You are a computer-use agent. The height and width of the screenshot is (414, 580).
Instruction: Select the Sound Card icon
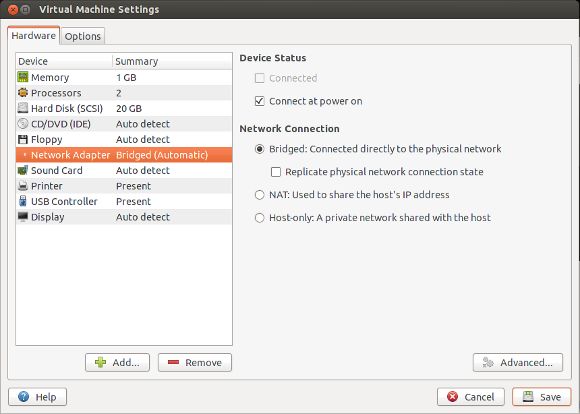coord(23,170)
